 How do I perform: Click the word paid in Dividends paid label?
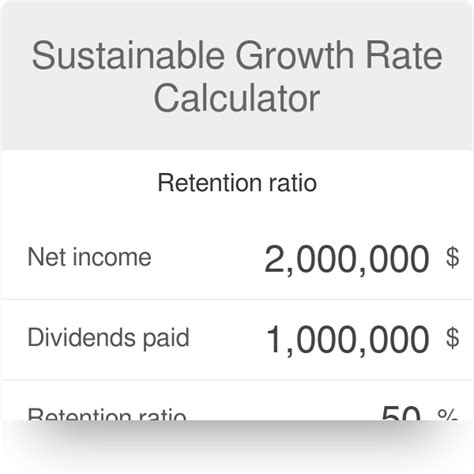tap(166, 338)
